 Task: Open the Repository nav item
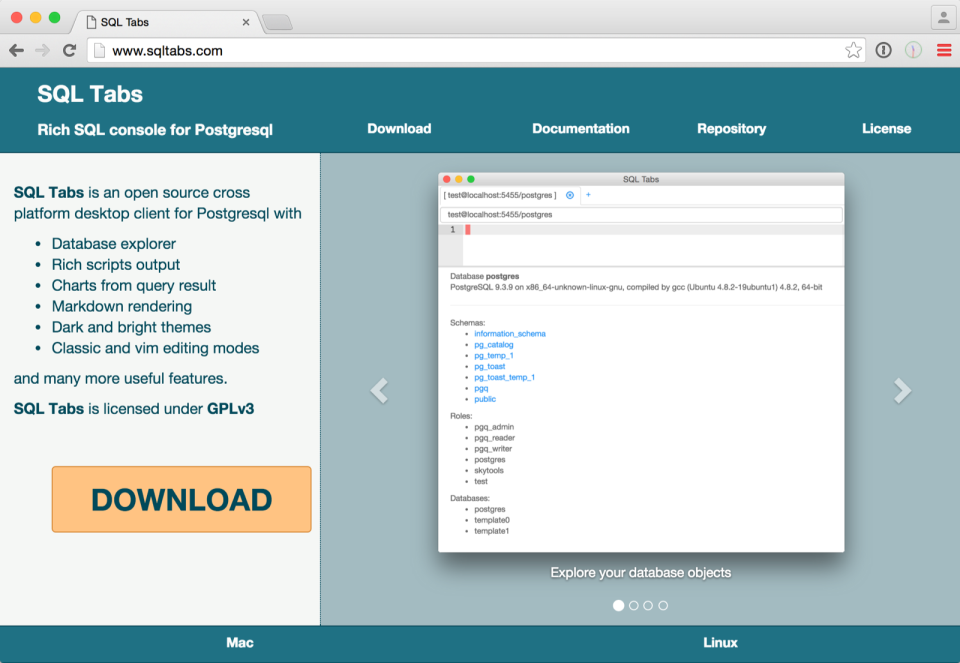[x=731, y=128]
